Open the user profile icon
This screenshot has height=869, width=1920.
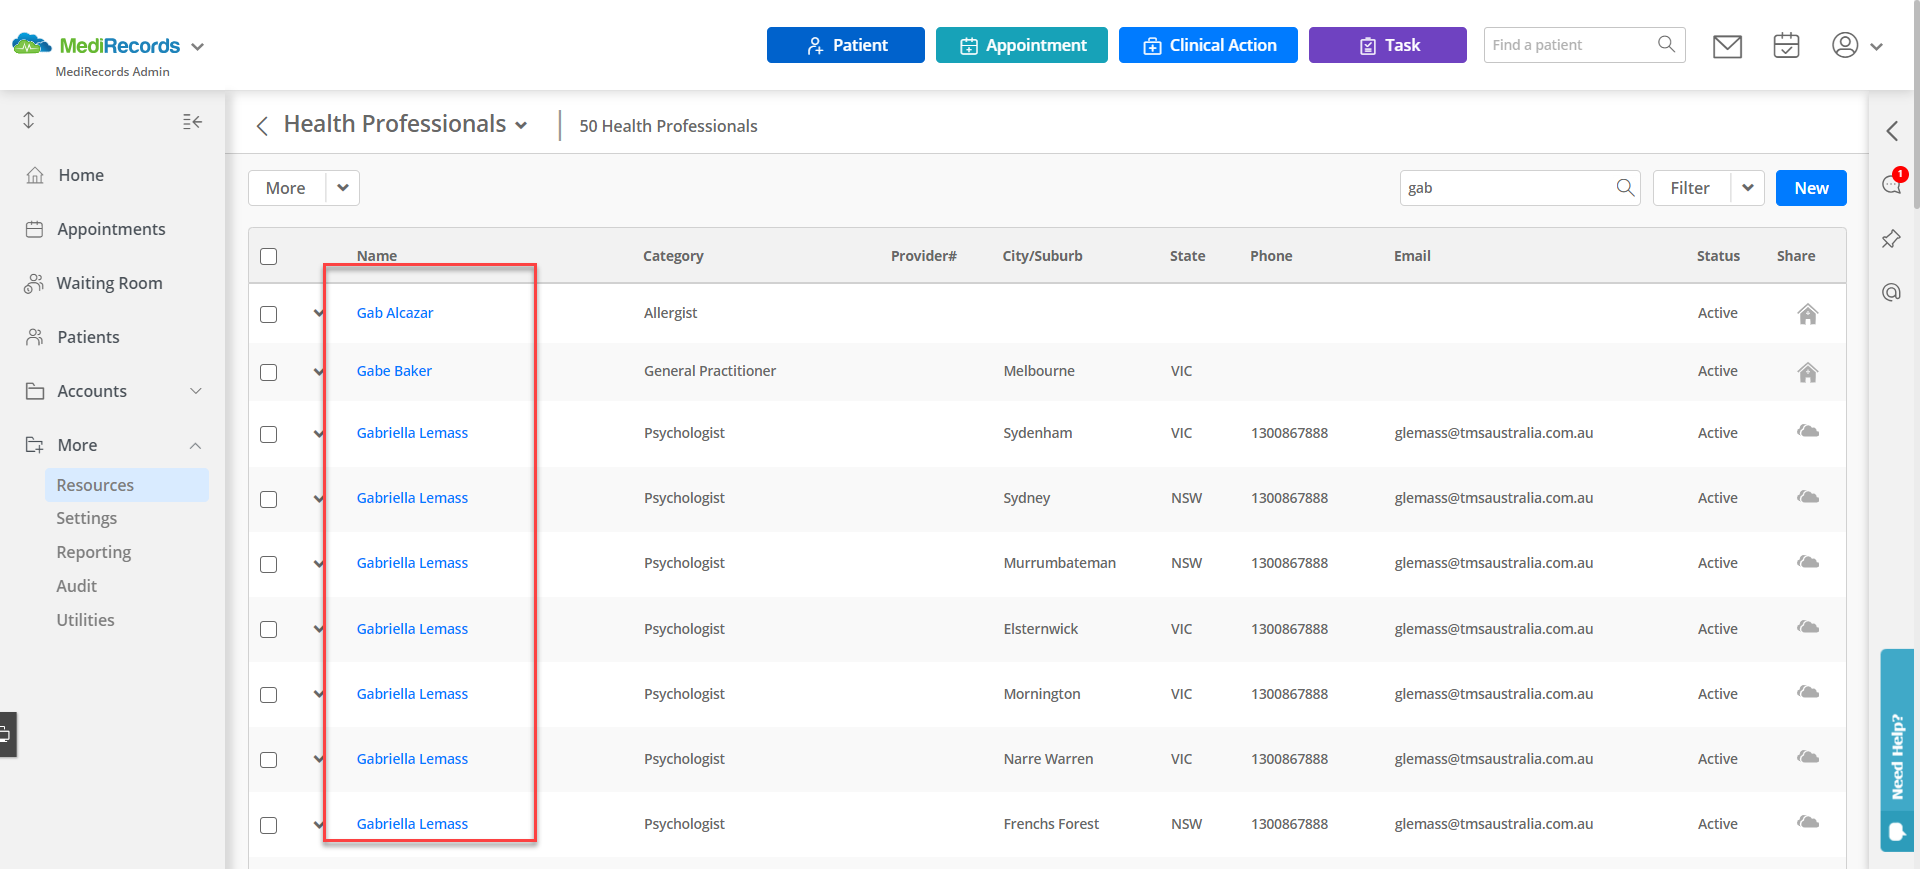coord(1845,45)
